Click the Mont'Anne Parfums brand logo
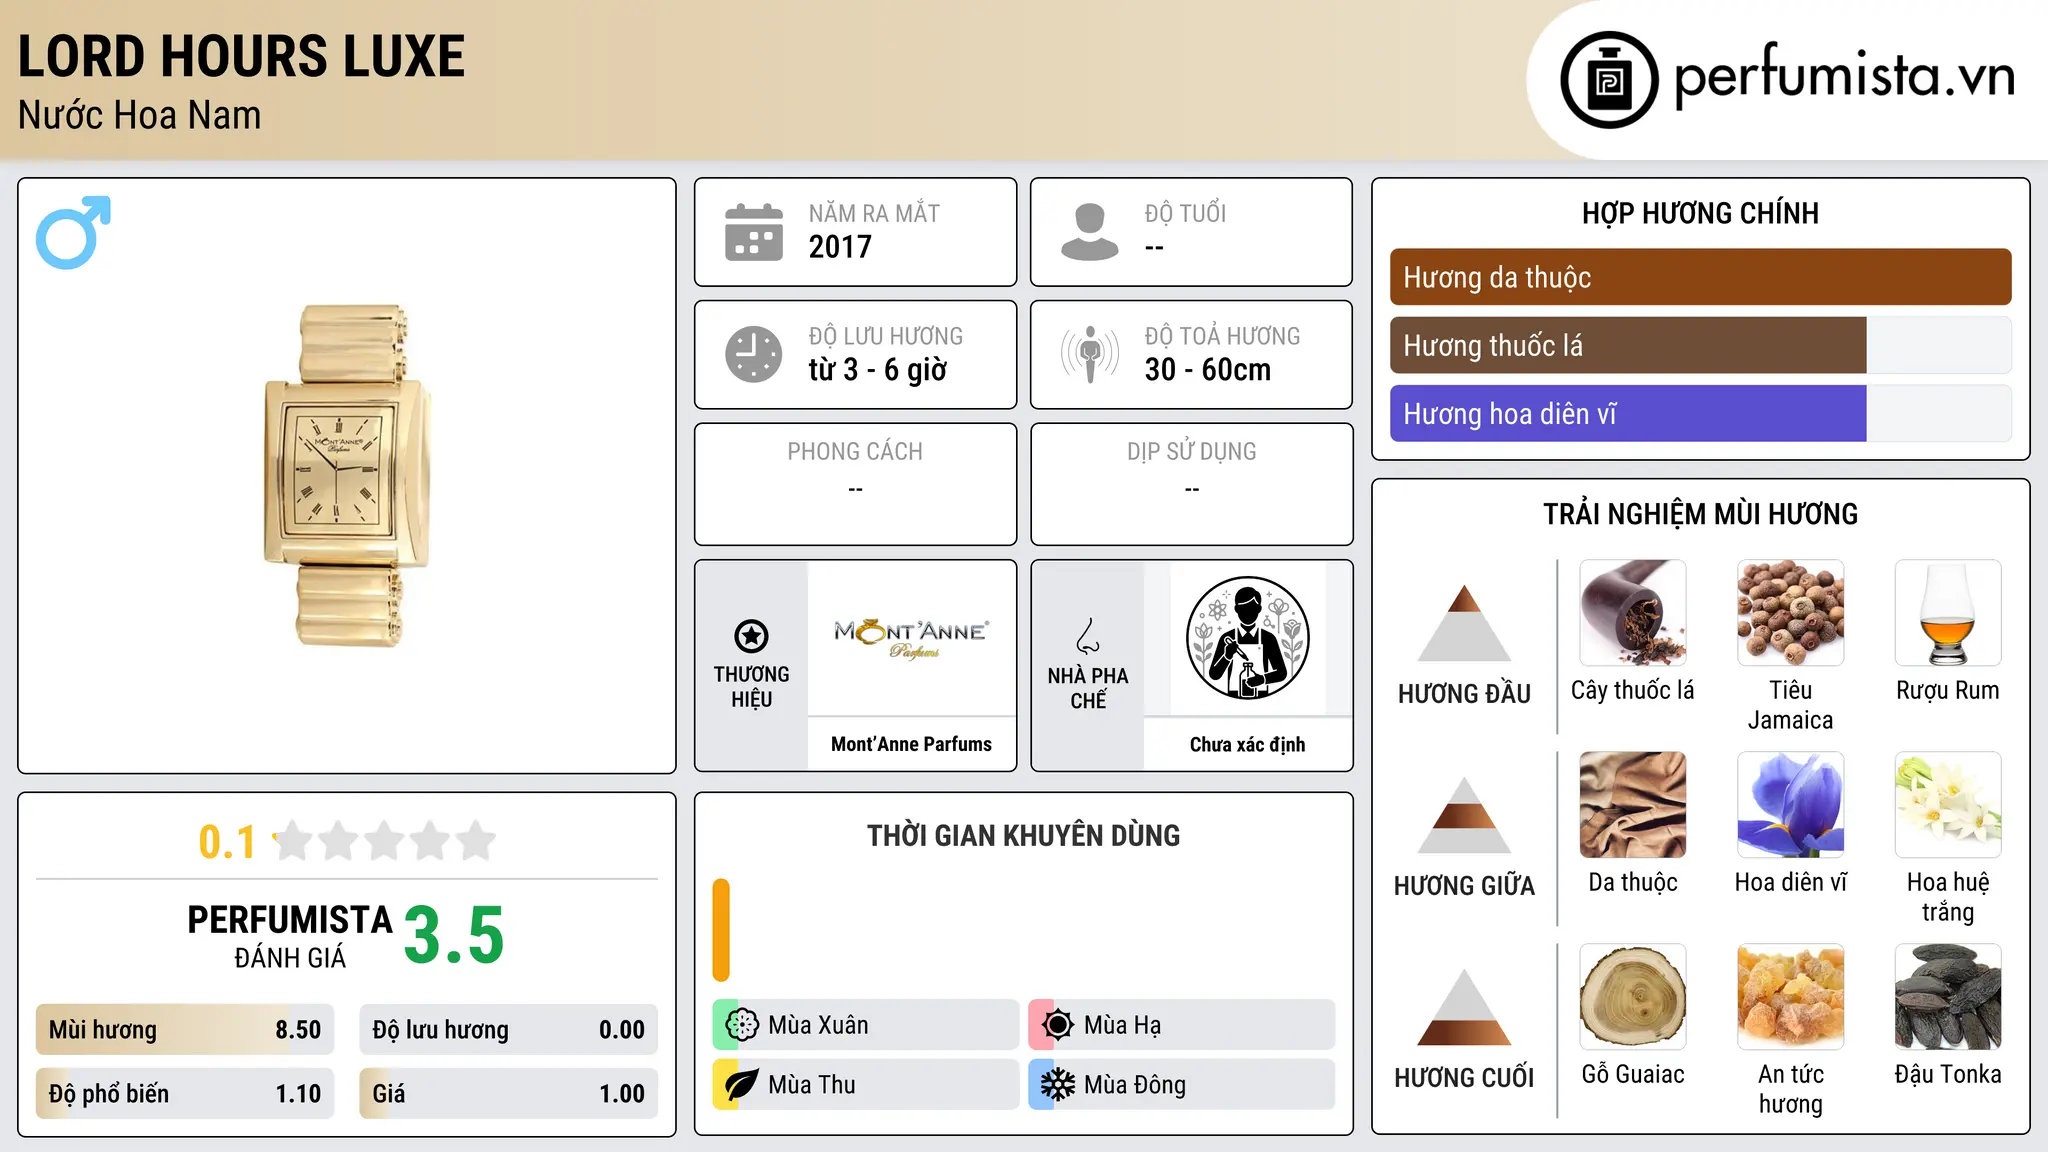This screenshot has height=1152, width=2048. 912,640
